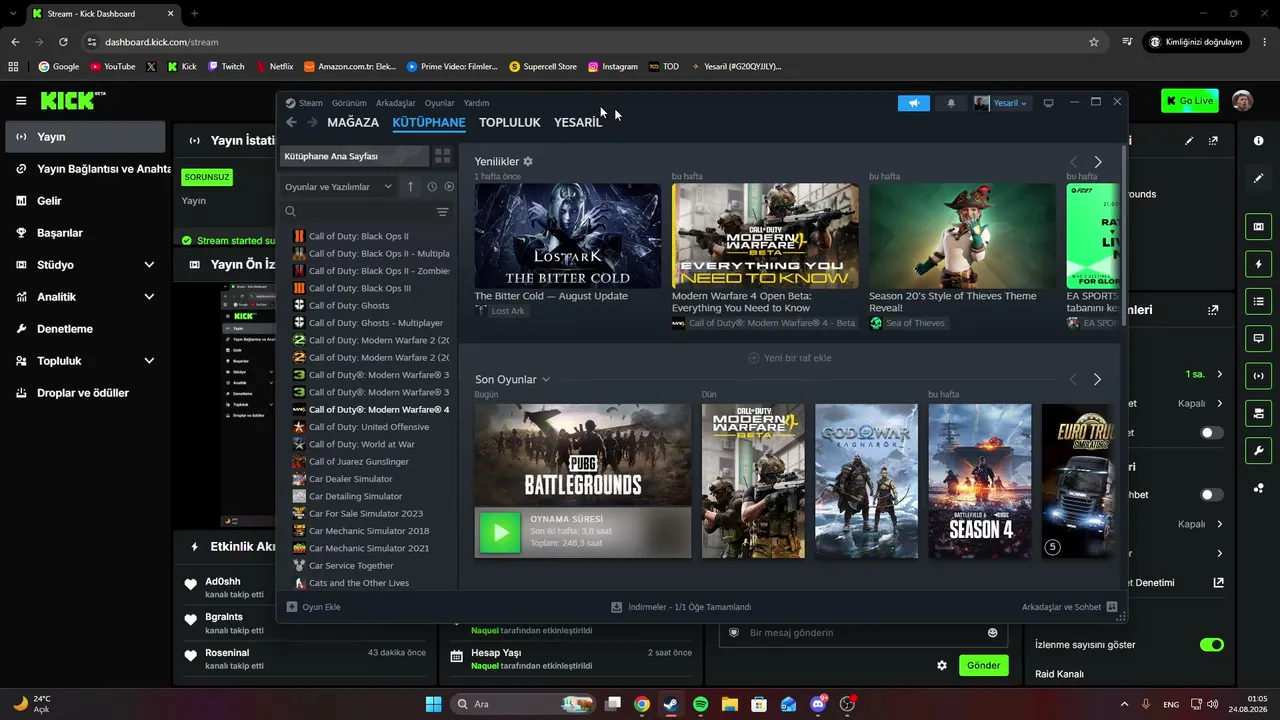The width and height of the screenshot is (1280, 720).
Task: Expand Oyunlar ve Yazılımlar dropdown
Action: pyautogui.click(x=339, y=187)
